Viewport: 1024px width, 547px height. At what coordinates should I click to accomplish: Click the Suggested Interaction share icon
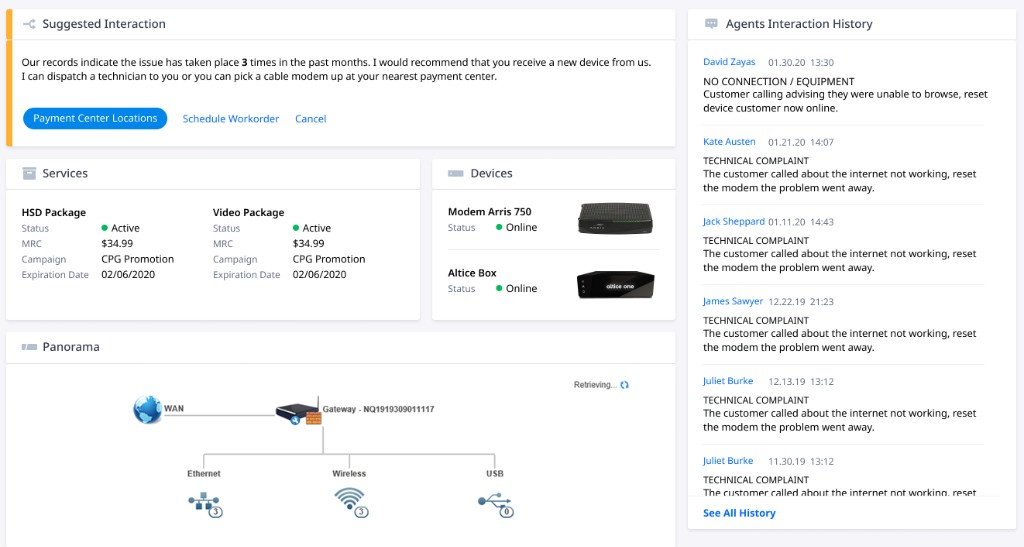pyautogui.click(x=29, y=24)
